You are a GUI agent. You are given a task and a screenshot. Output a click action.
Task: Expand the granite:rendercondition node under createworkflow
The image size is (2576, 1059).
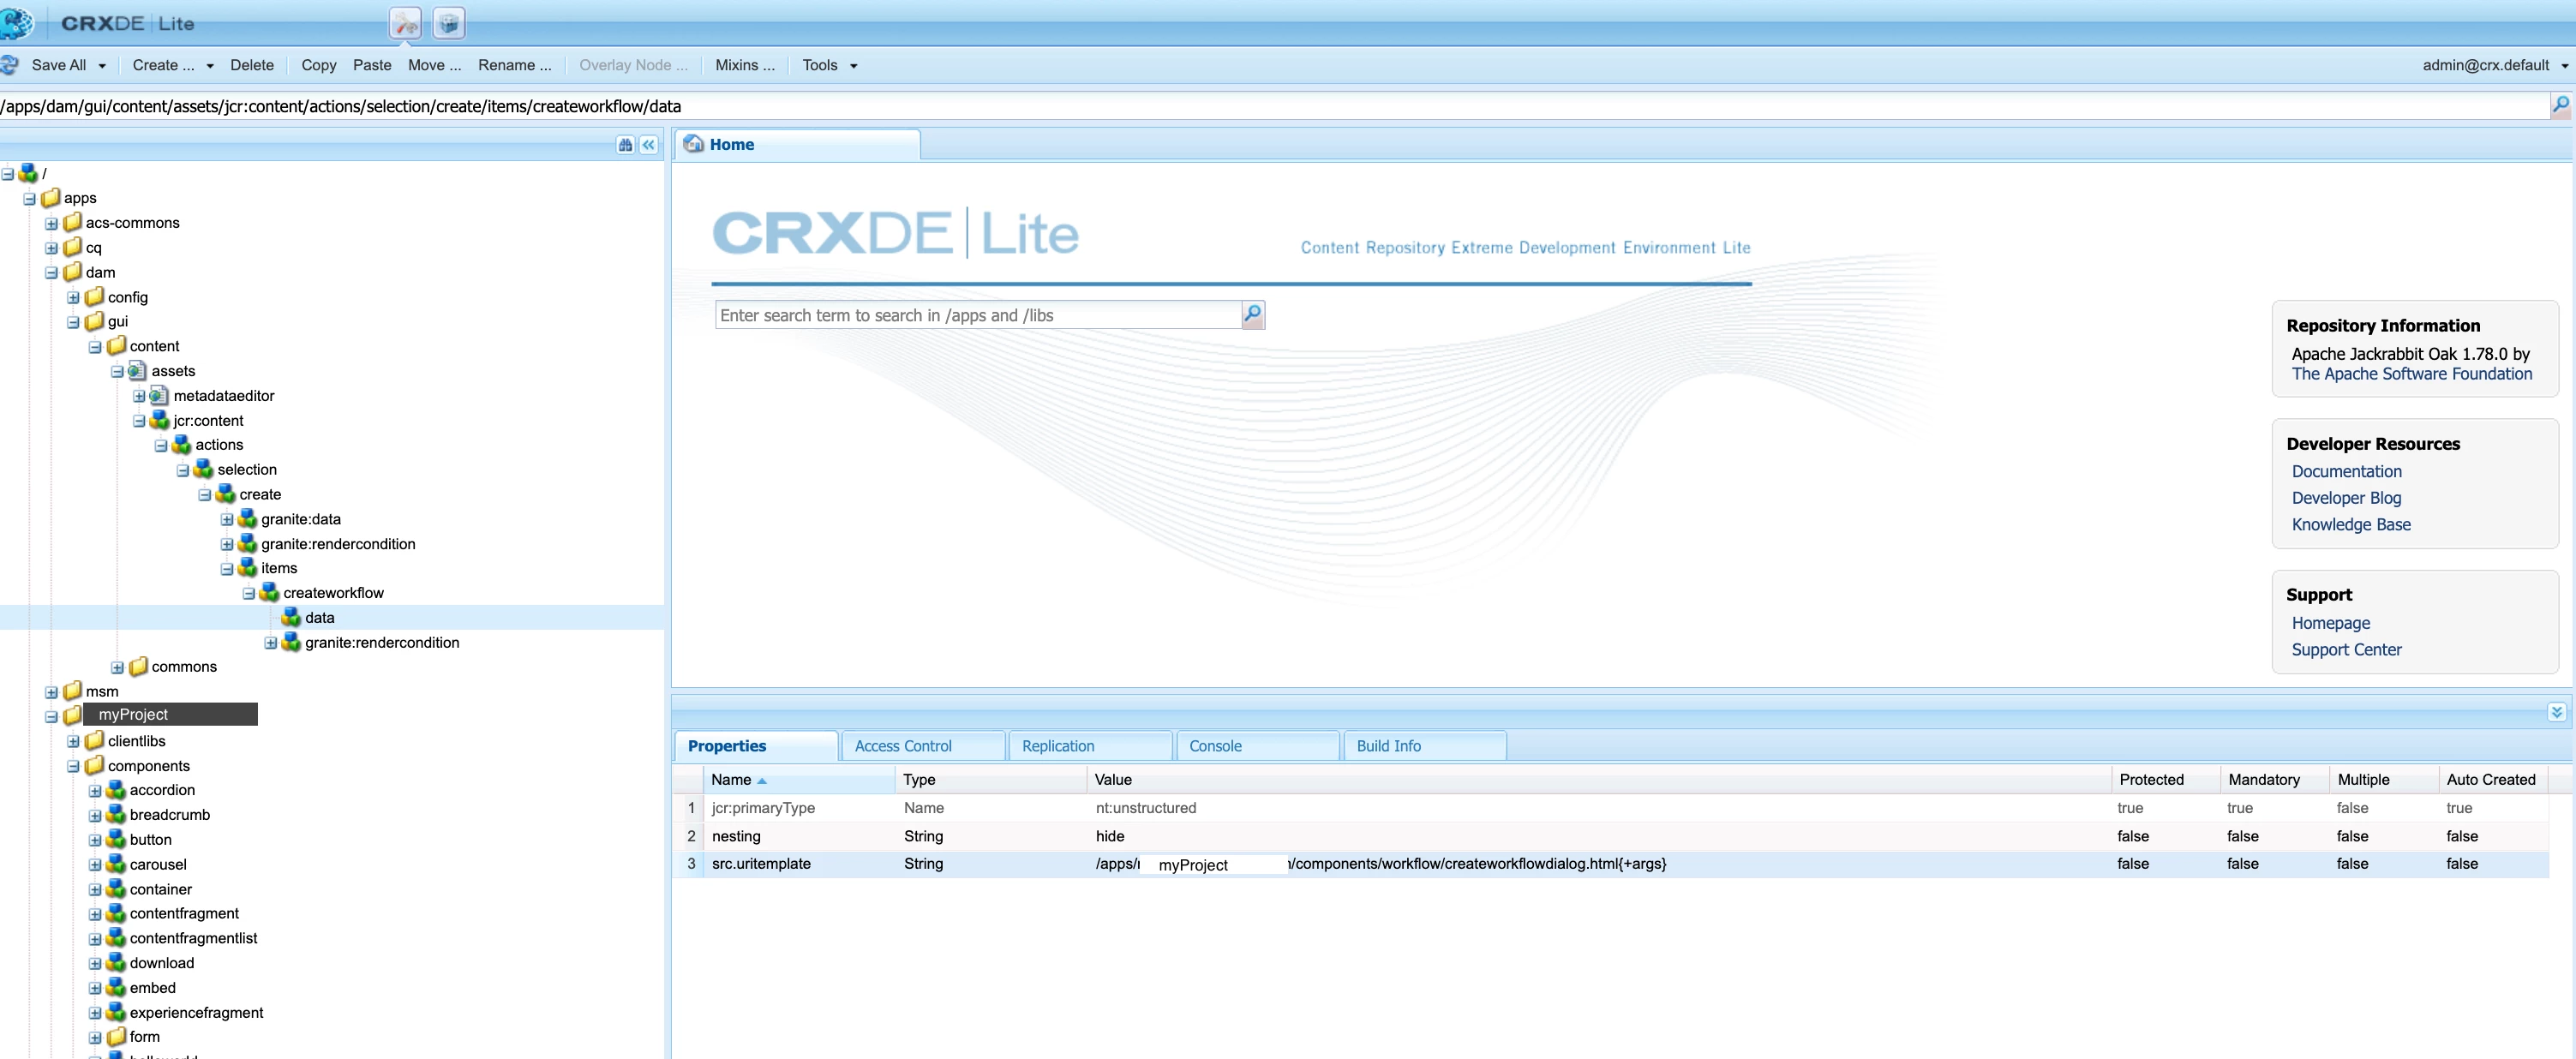click(x=270, y=643)
